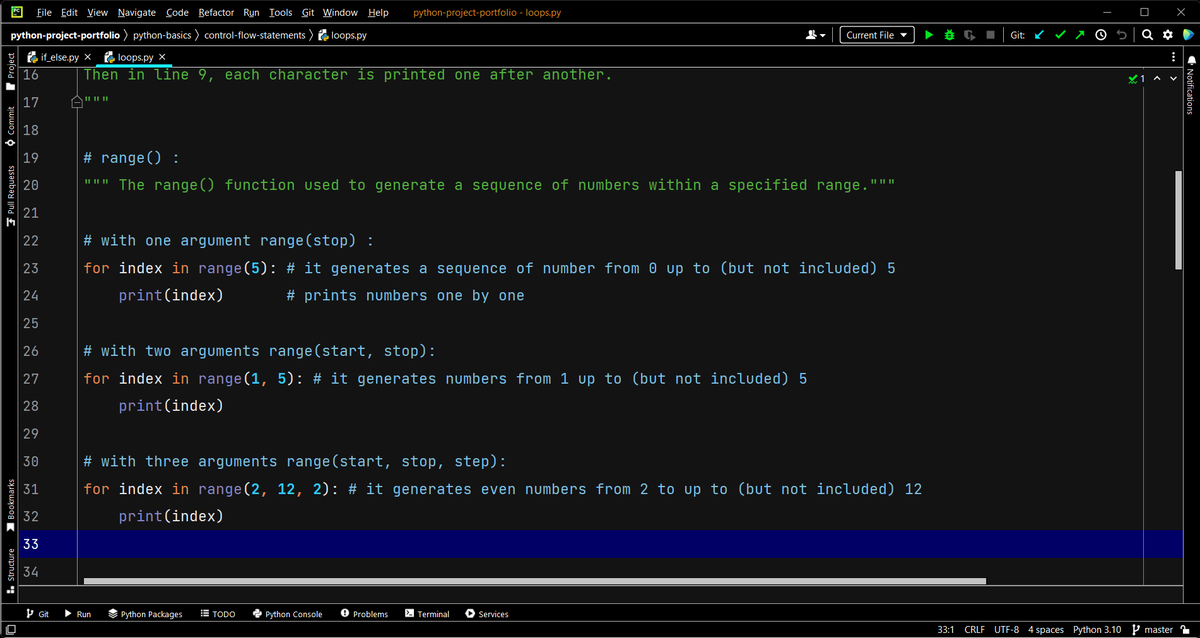This screenshot has width=1200, height=638.
Task: Open the Python Packages tool window
Action: (x=145, y=614)
